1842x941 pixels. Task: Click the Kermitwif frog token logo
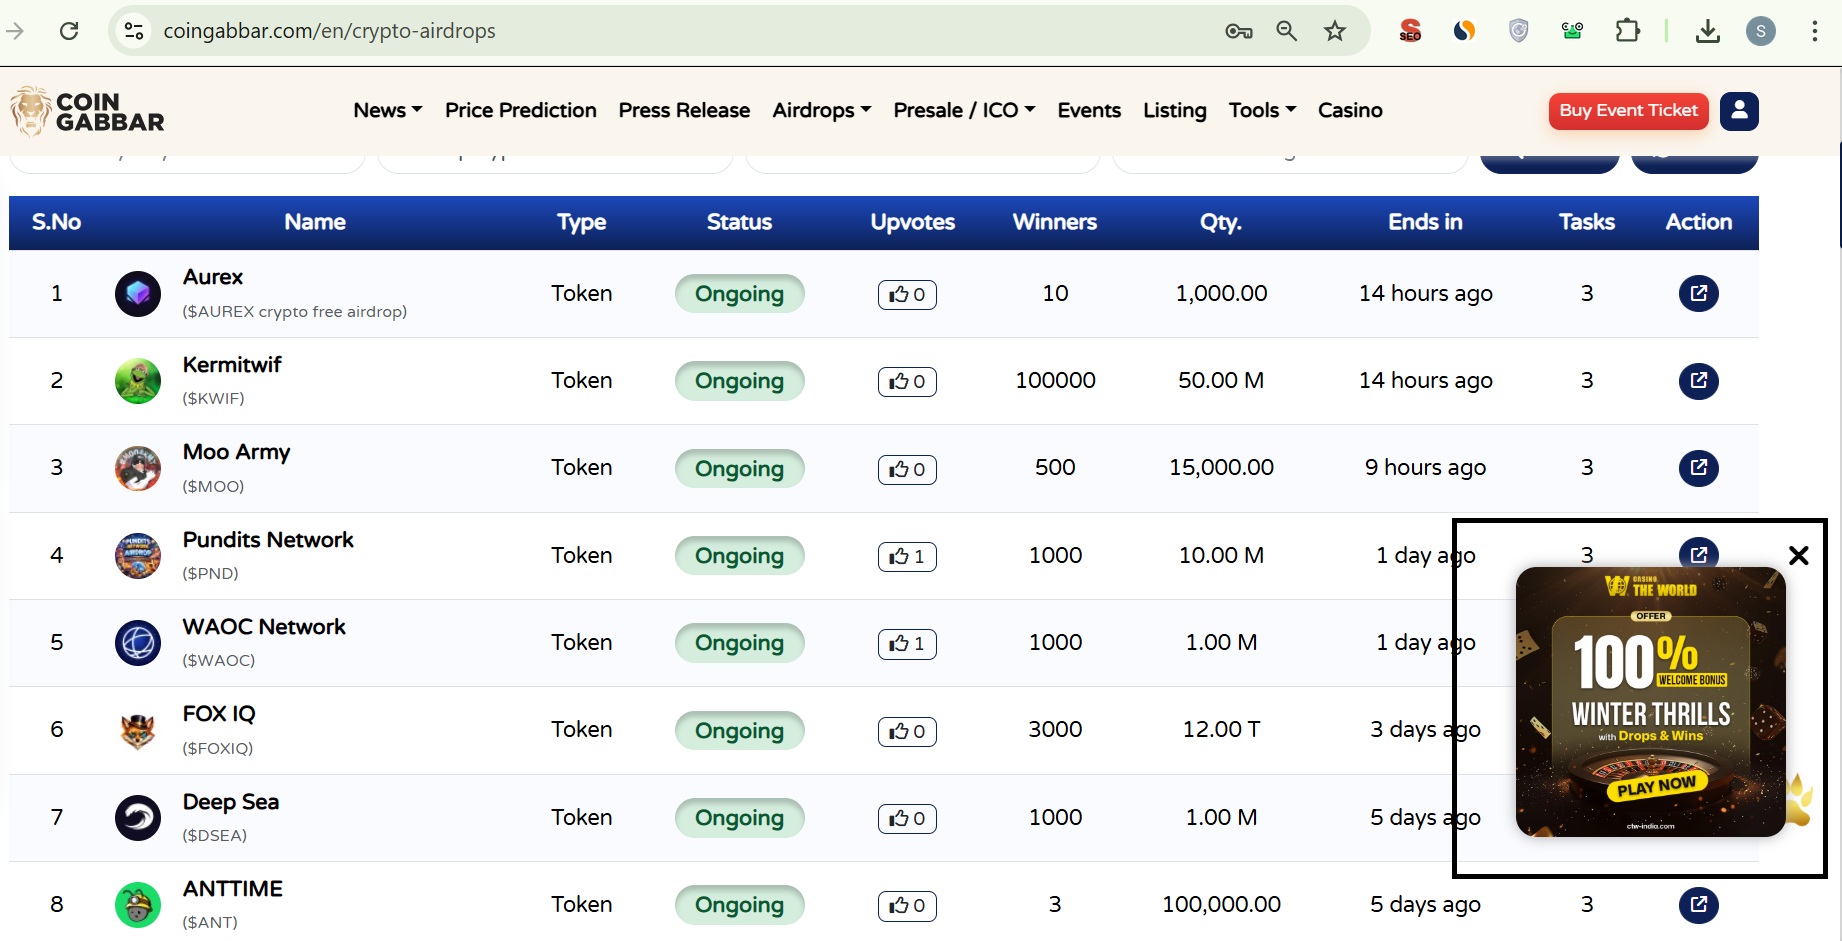point(138,381)
